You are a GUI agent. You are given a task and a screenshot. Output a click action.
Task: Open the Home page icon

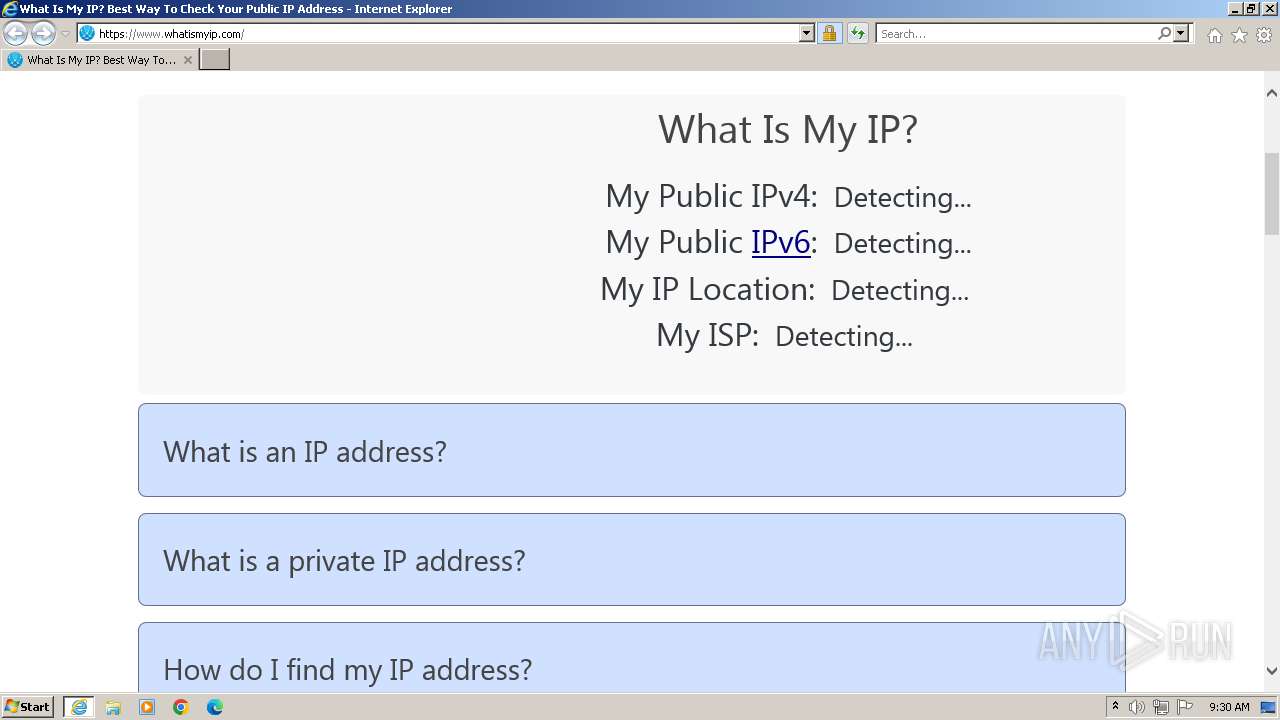pos(1214,35)
